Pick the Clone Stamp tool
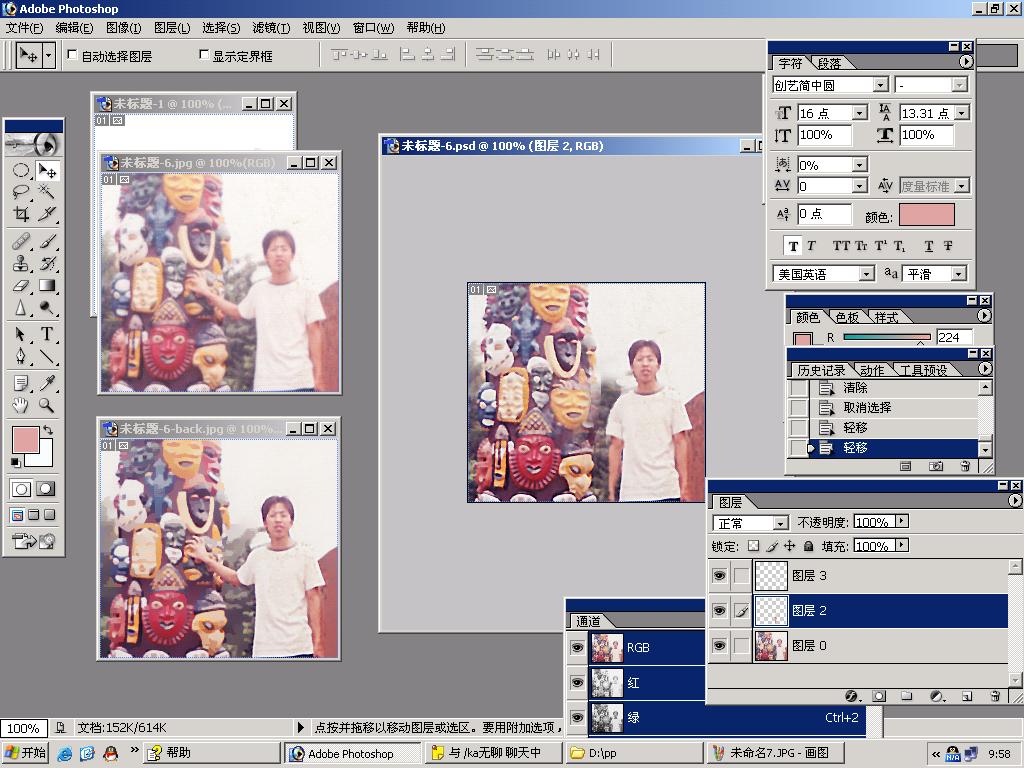Screen dimensions: 1024x768 (20, 264)
